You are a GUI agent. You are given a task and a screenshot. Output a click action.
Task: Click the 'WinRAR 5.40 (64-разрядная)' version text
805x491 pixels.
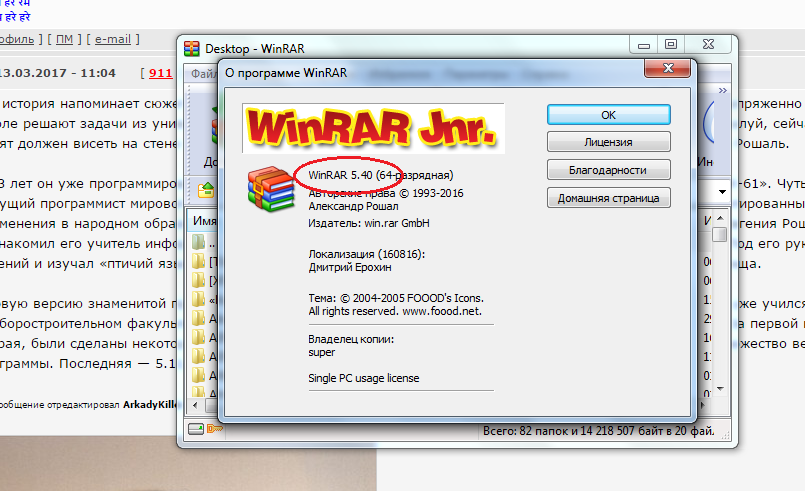coord(380,175)
